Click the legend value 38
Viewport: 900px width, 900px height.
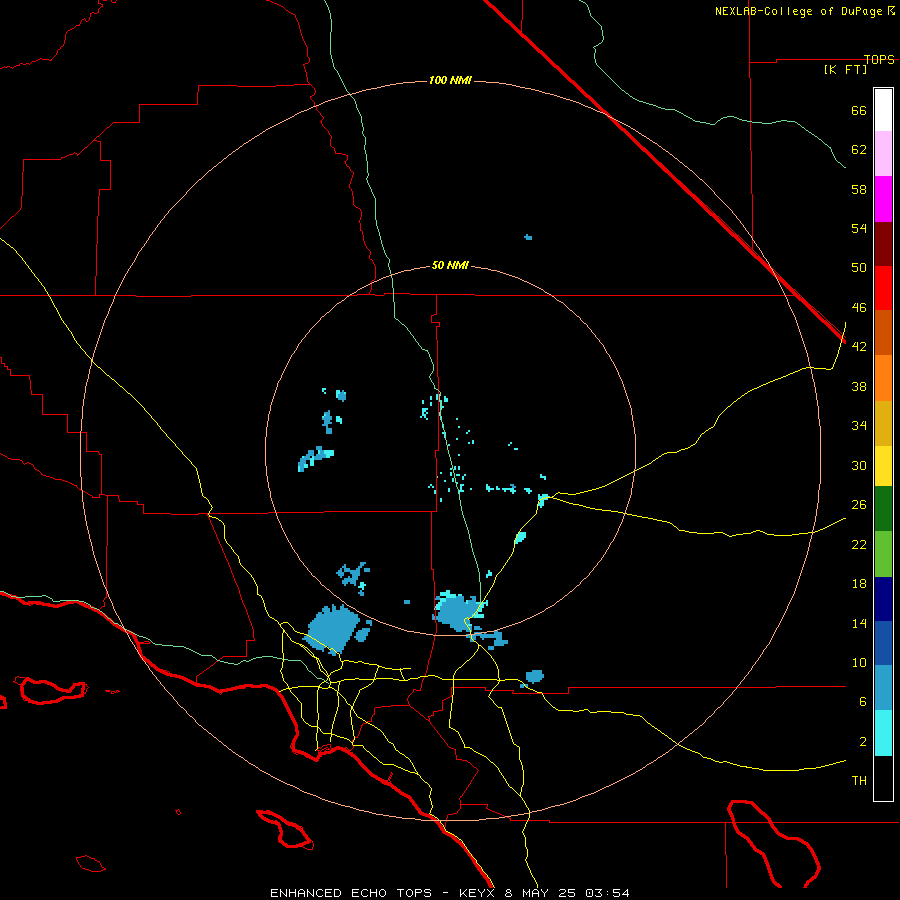pyautogui.click(x=859, y=386)
